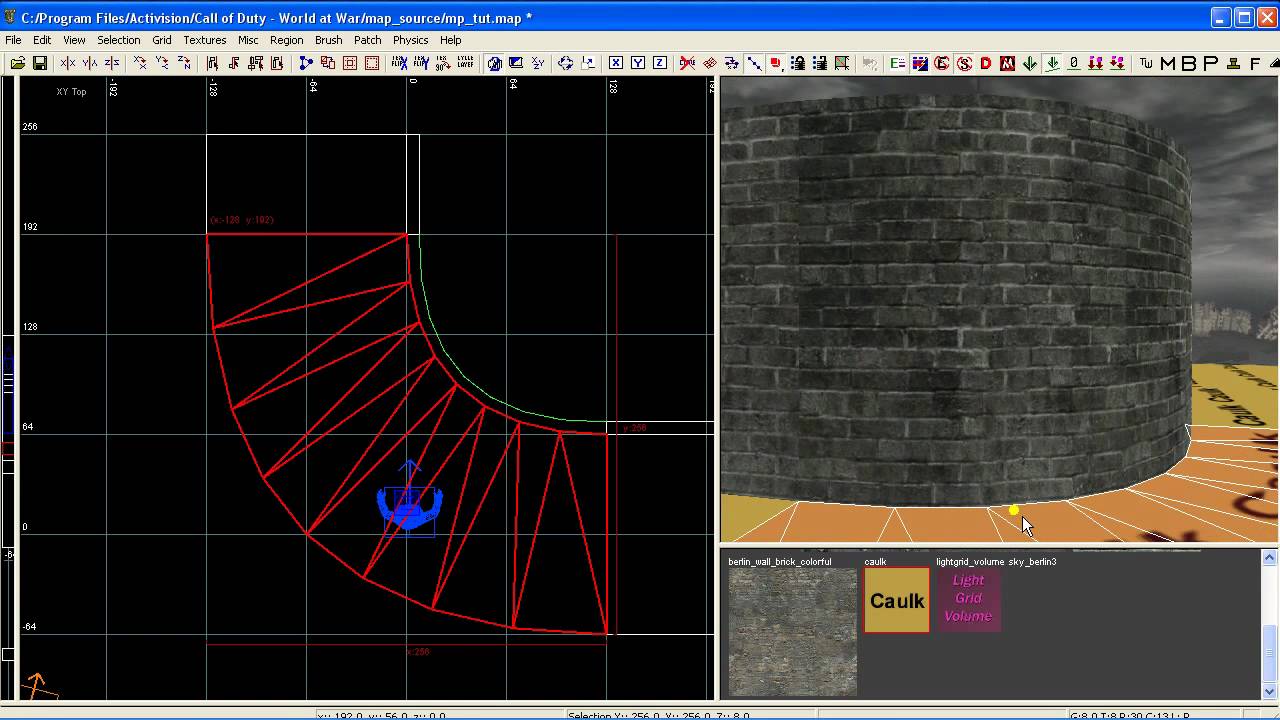
Task: Open the Brush menu
Action: pyautogui.click(x=328, y=40)
